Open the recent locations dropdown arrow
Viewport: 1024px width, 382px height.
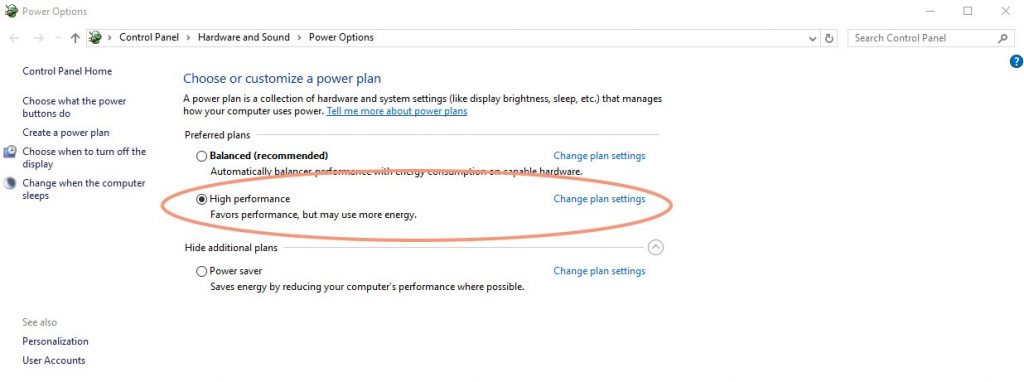click(58, 38)
